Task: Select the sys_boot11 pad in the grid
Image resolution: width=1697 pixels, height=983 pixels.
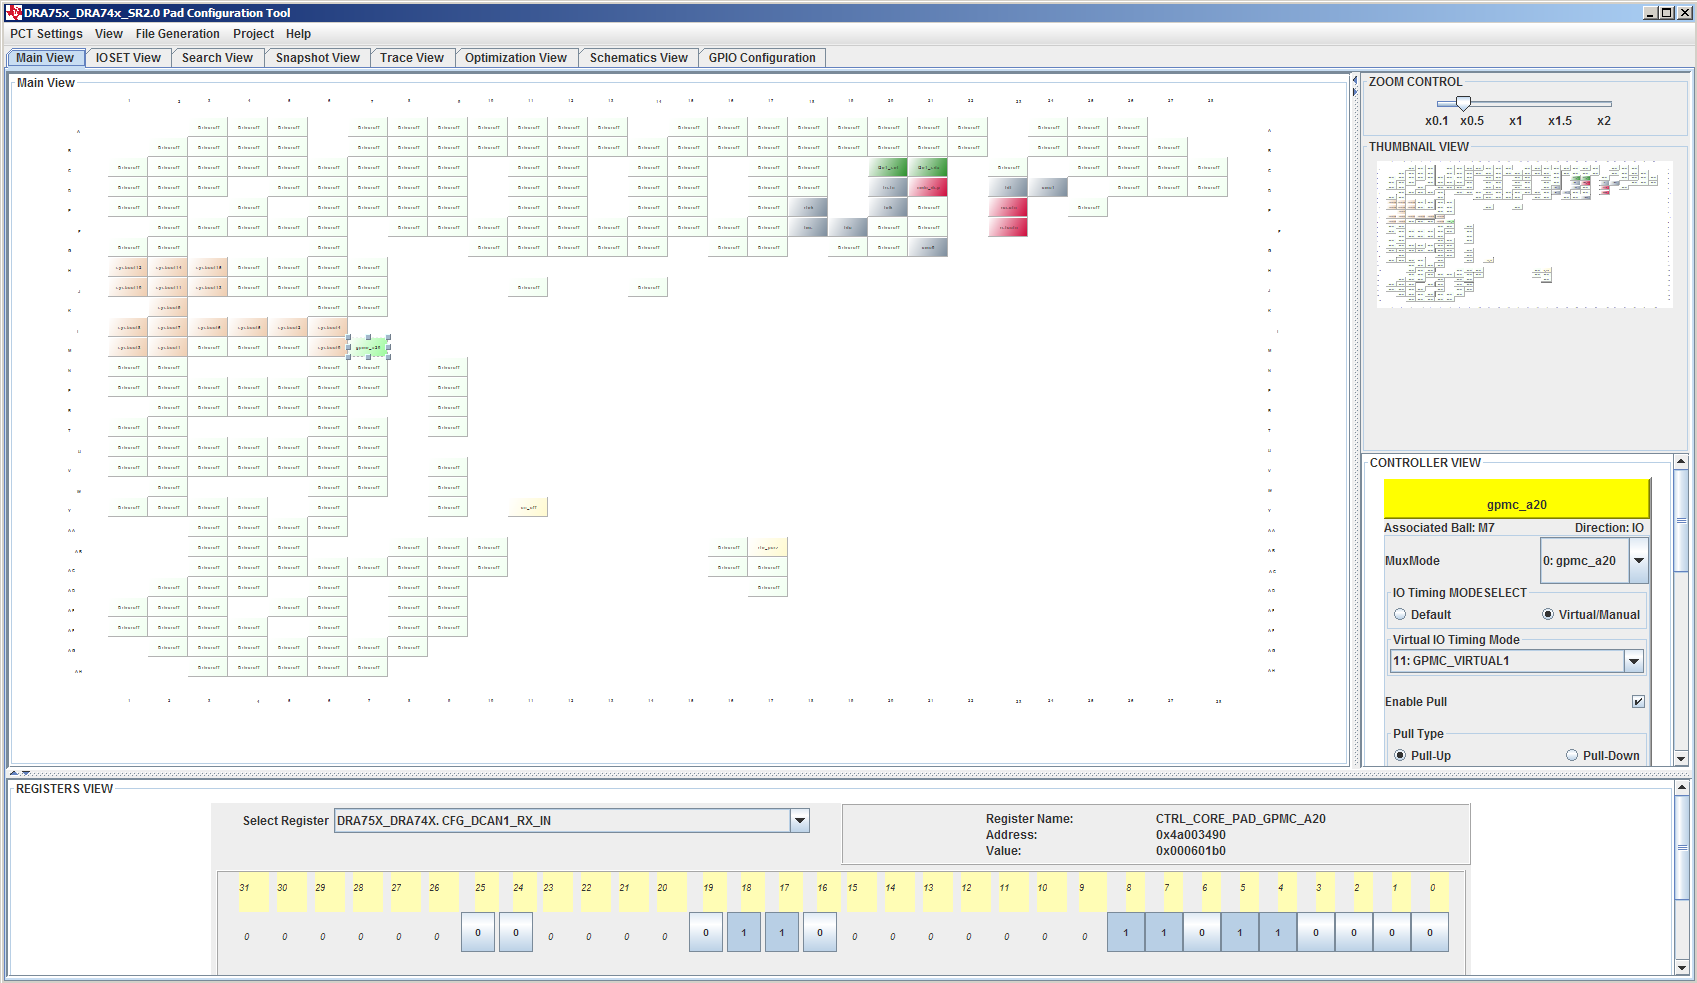Action: [x=169, y=287]
